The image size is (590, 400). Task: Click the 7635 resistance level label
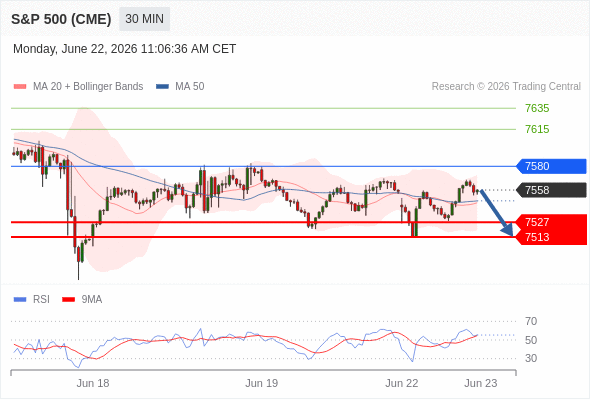pos(537,108)
